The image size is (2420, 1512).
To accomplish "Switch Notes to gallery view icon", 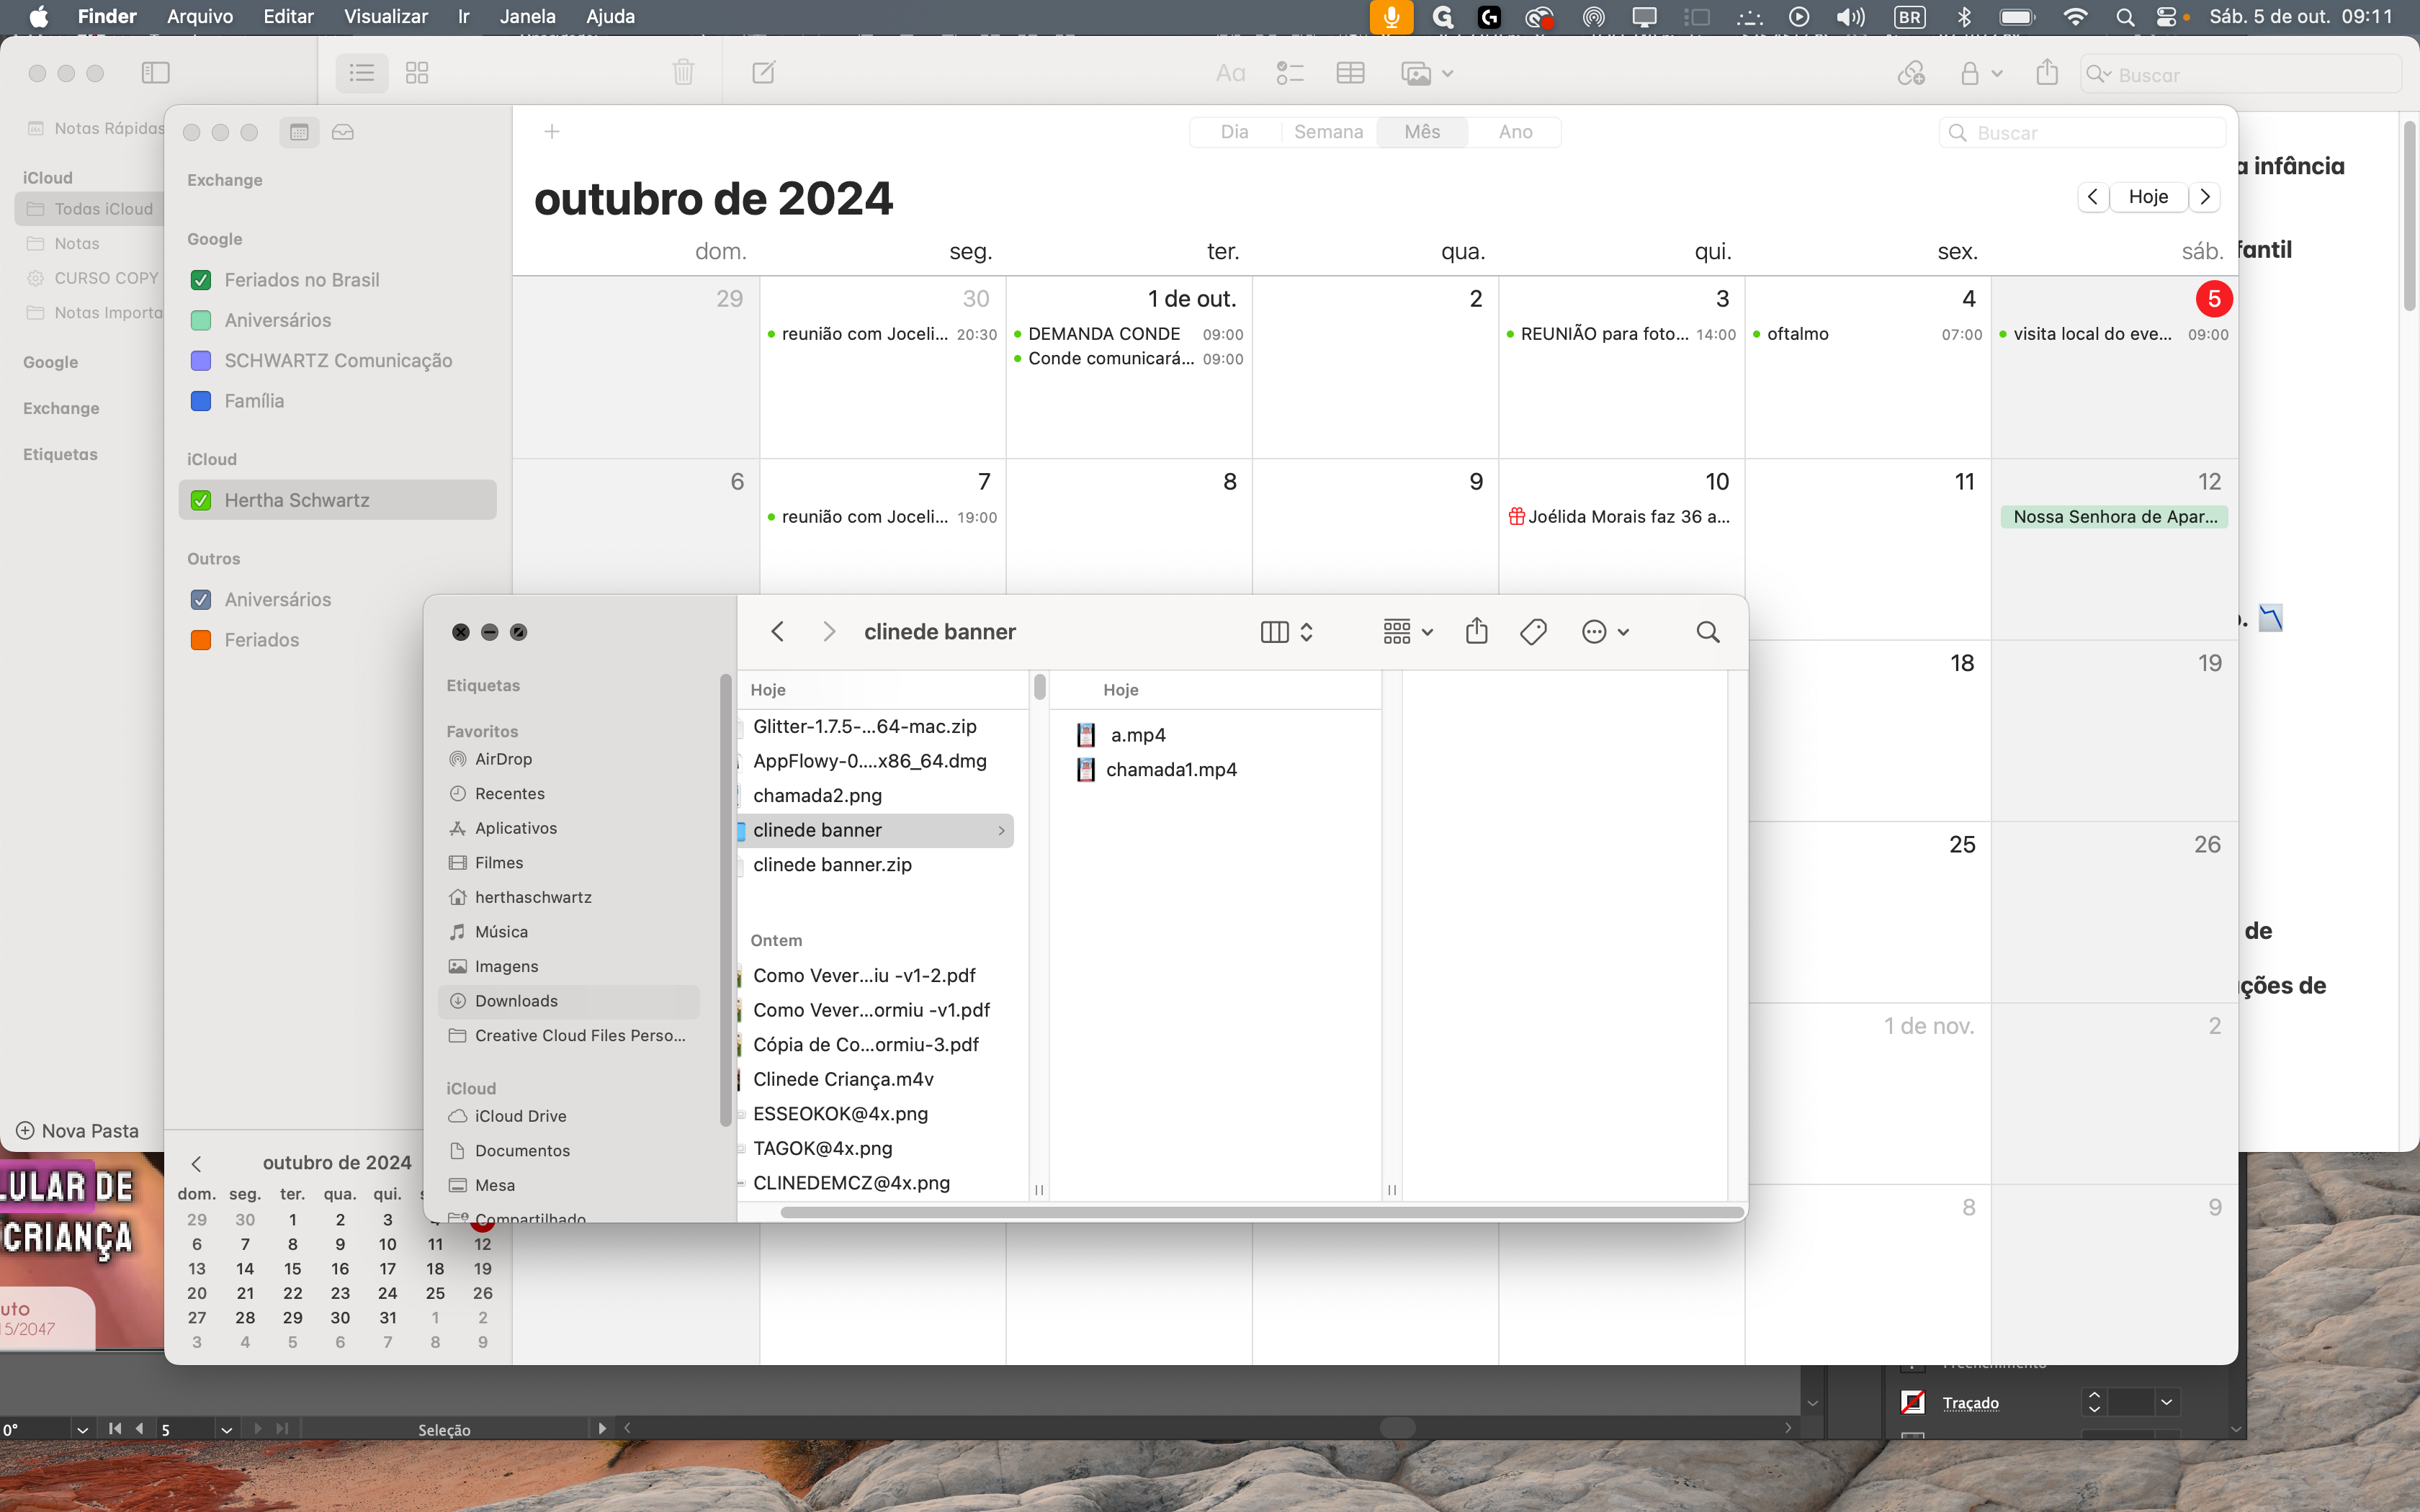I will point(417,73).
